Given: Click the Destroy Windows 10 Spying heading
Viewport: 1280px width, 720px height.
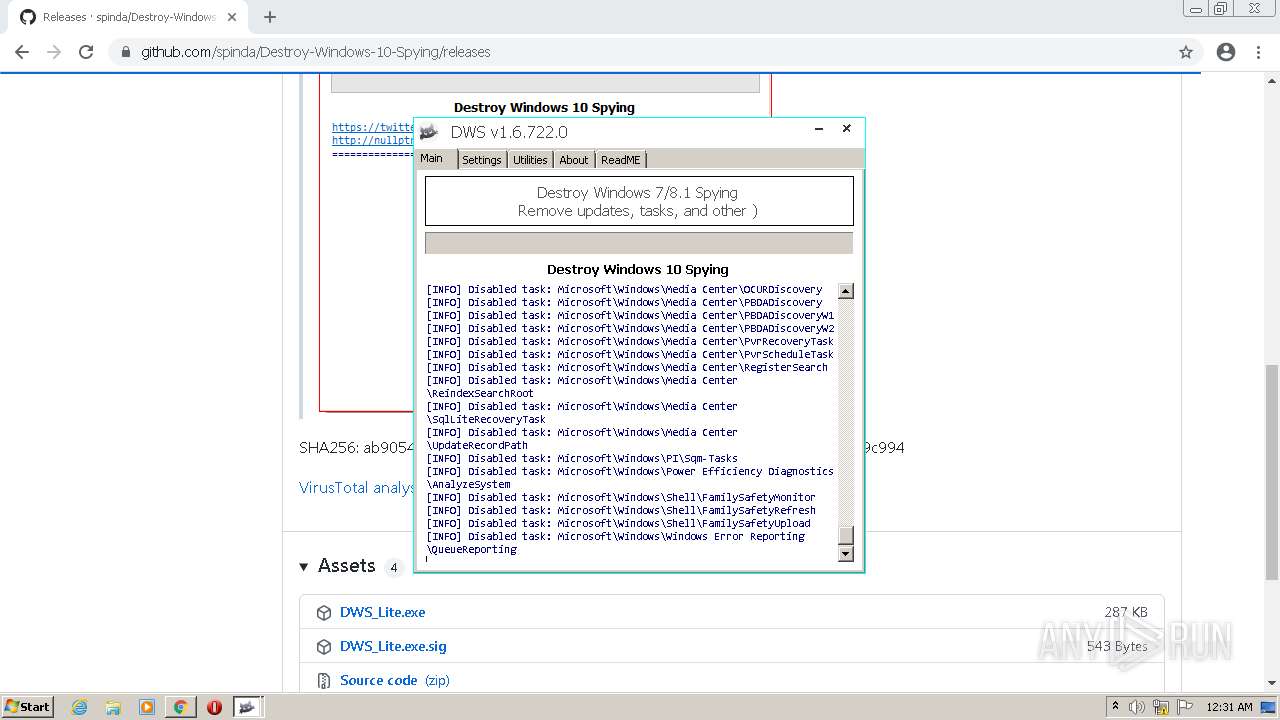Looking at the screenshot, I should click(638, 269).
